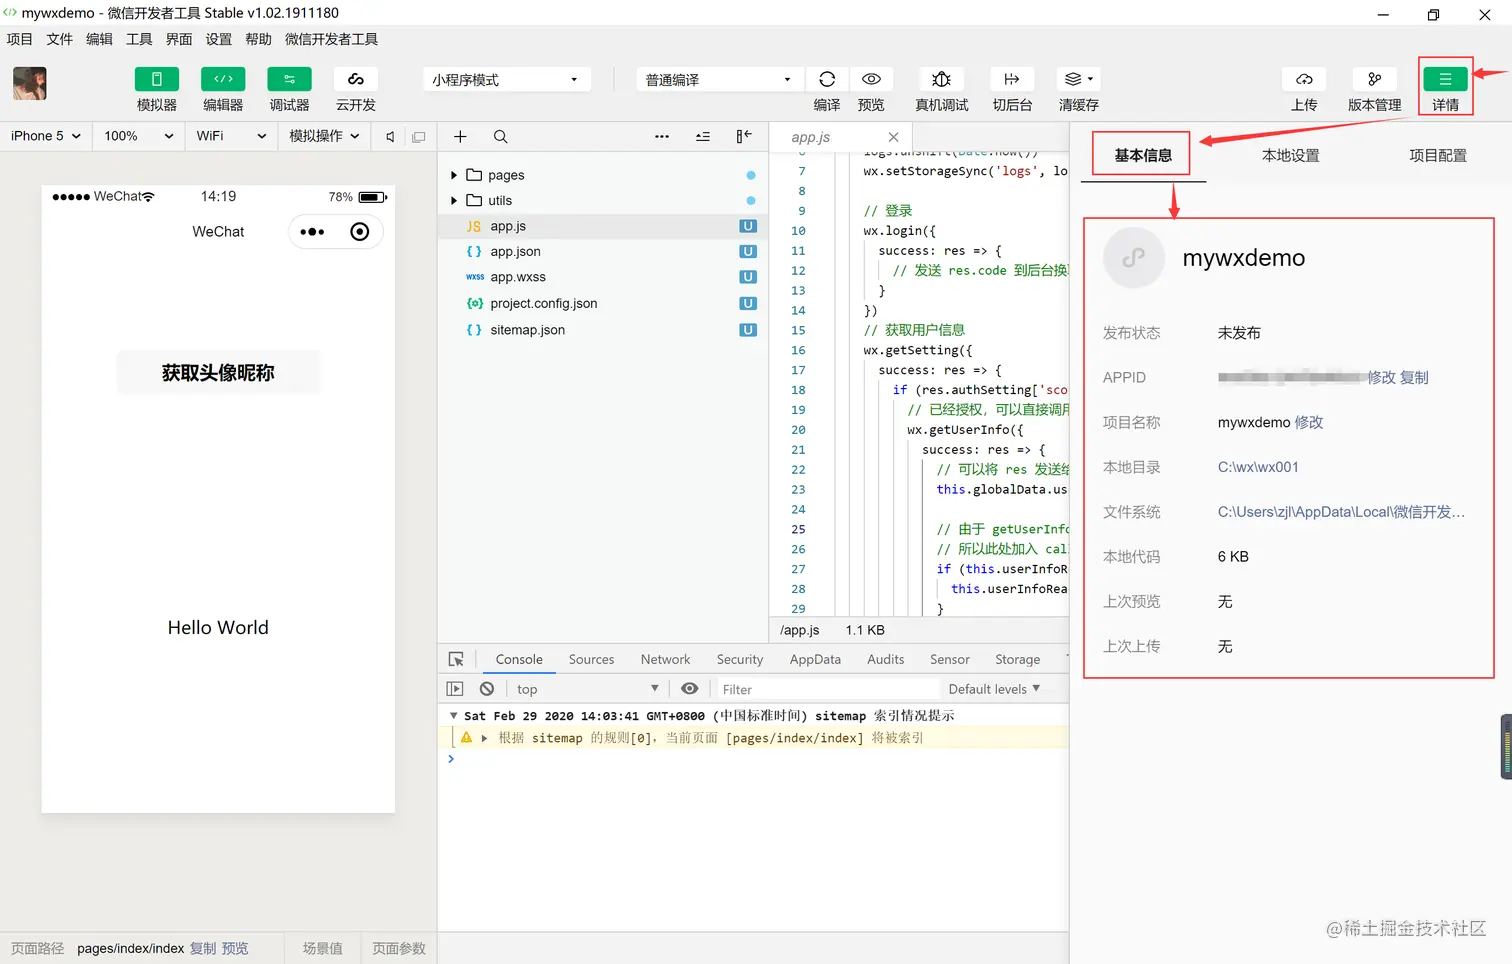Click the switch to background icon

(1012, 79)
